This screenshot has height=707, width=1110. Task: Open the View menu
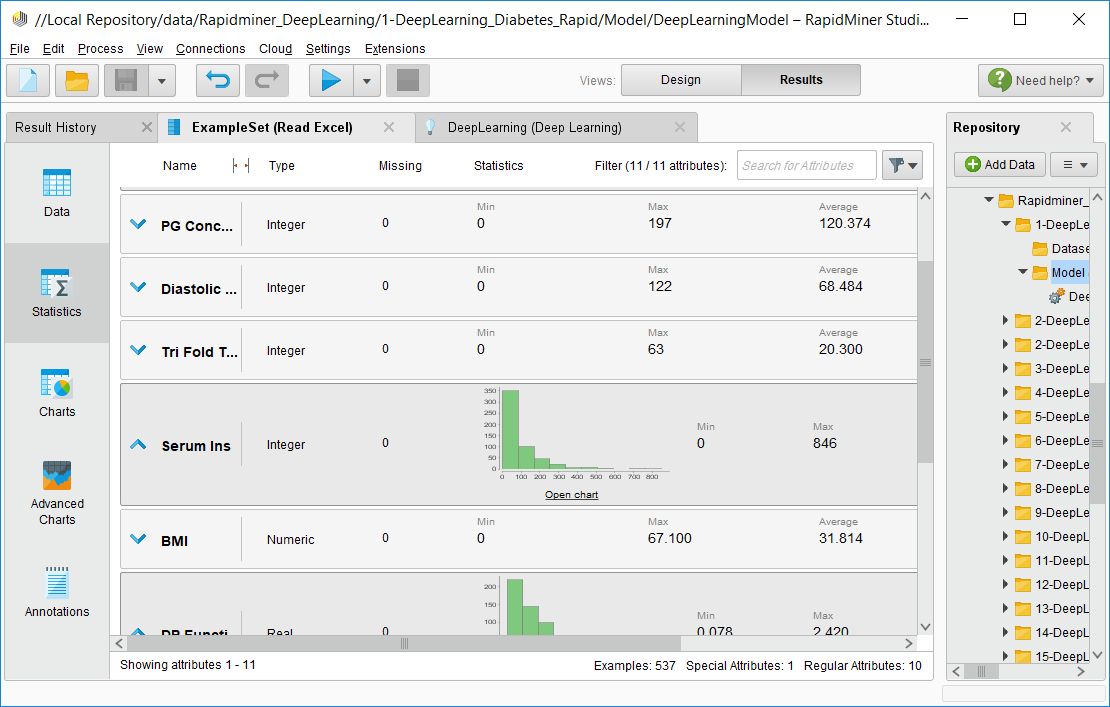(149, 49)
